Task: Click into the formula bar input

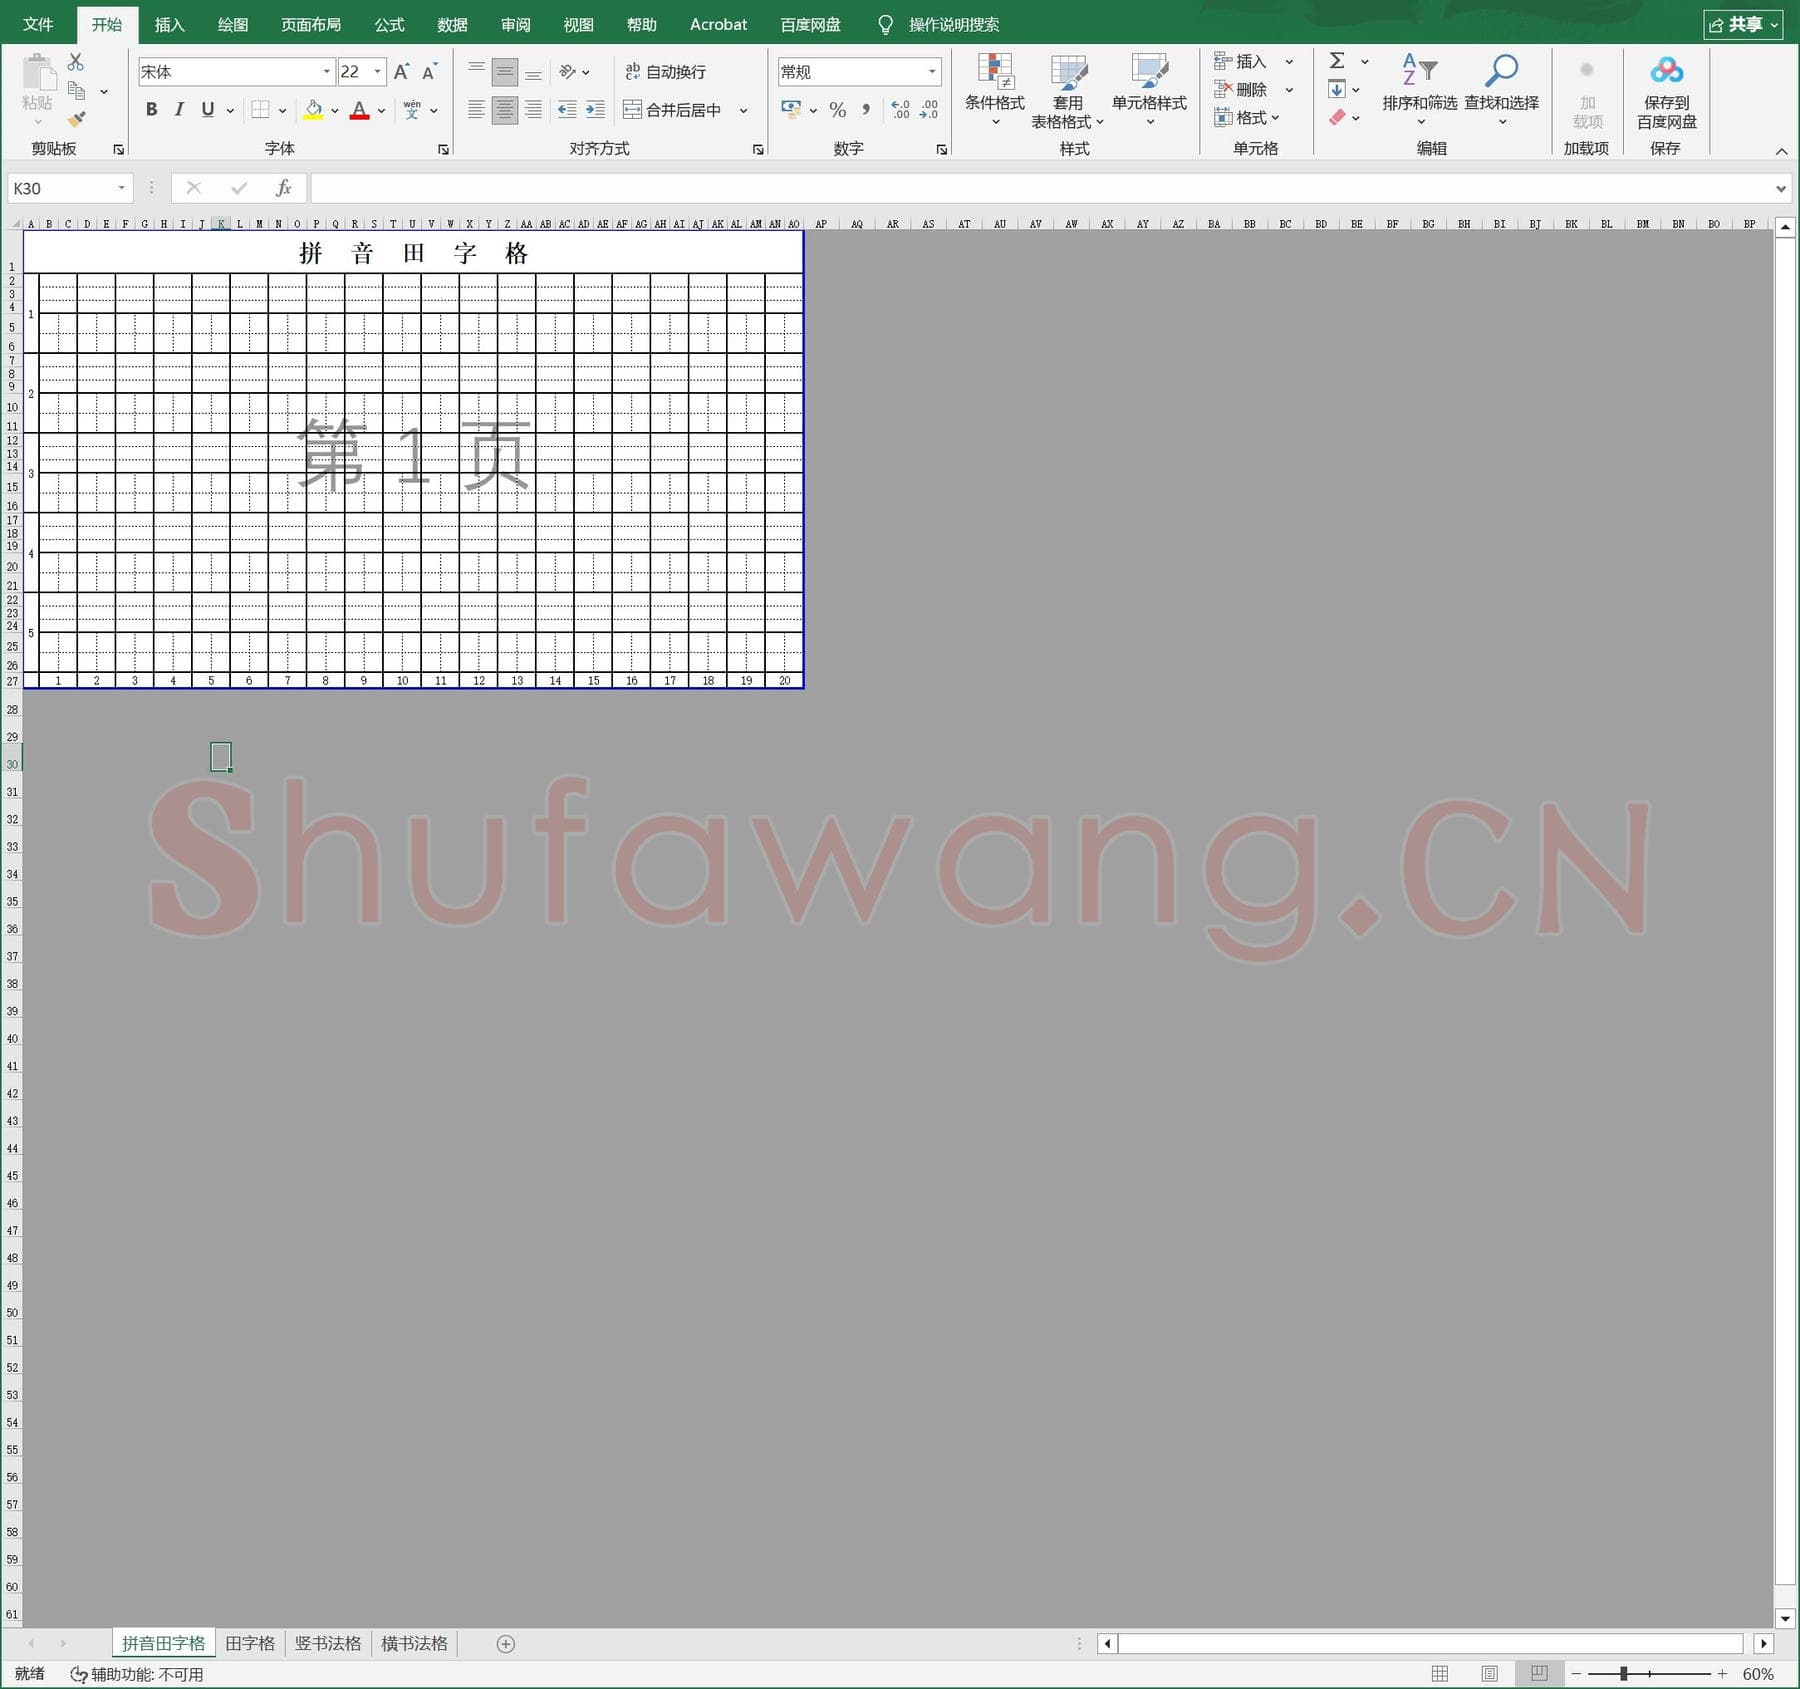Action: point(1040,188)
